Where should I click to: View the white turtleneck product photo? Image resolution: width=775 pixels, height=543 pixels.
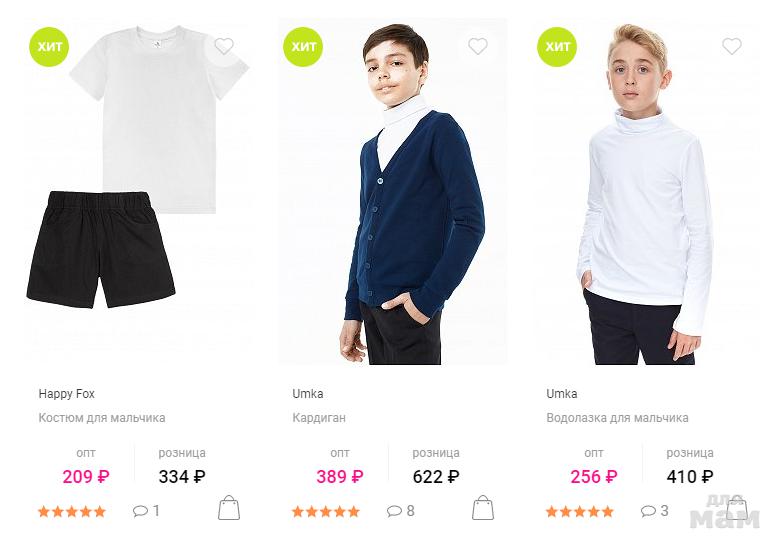tap(646, 191)
